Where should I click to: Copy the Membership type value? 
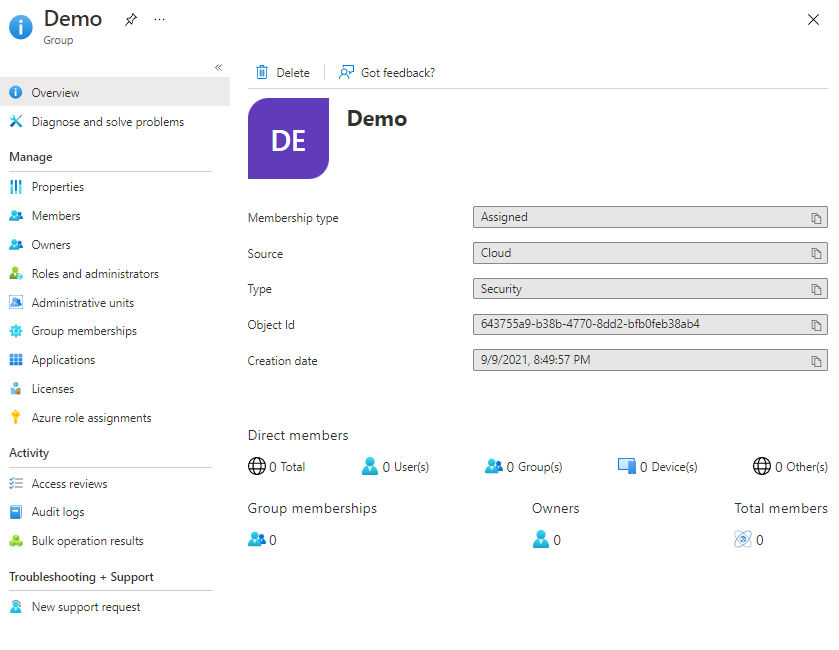tap(816, 218)
